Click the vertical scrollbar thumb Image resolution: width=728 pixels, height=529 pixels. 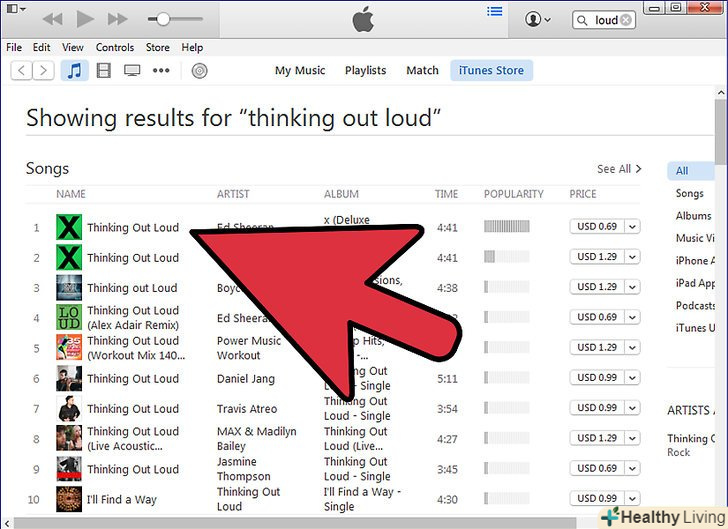pyautogui.click(x=720, y=132)
